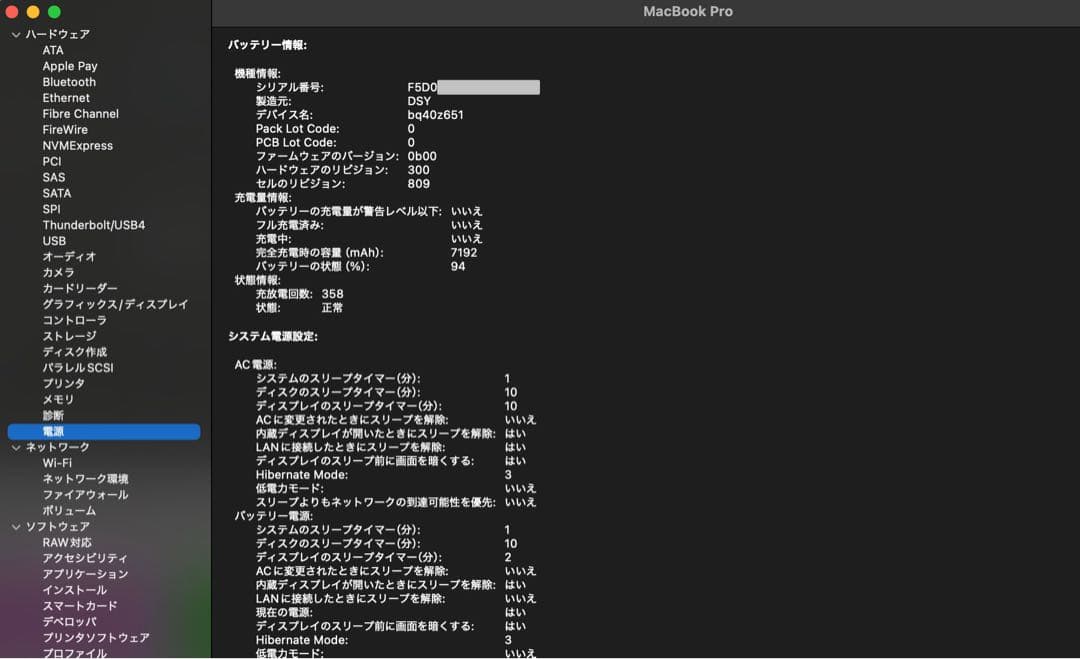Select オーディオ in the hardware list
This screenshot has width=1080, height=659.
(66, 256)
